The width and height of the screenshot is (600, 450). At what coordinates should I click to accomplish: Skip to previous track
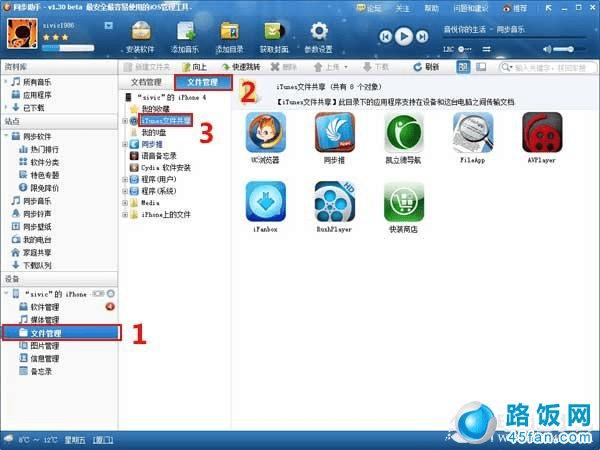[x=385, y=37]
